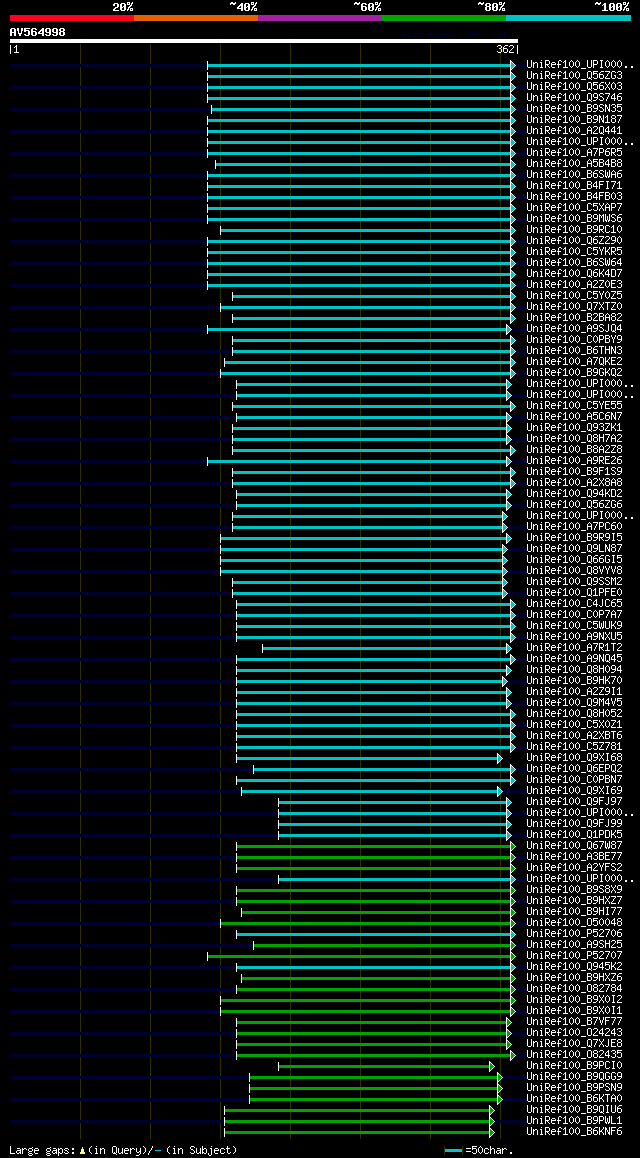Click the green alignment bar for UniRef100_B9PCI0
This screenshot has height=1158, width=640.
[x=386, y=1066]
